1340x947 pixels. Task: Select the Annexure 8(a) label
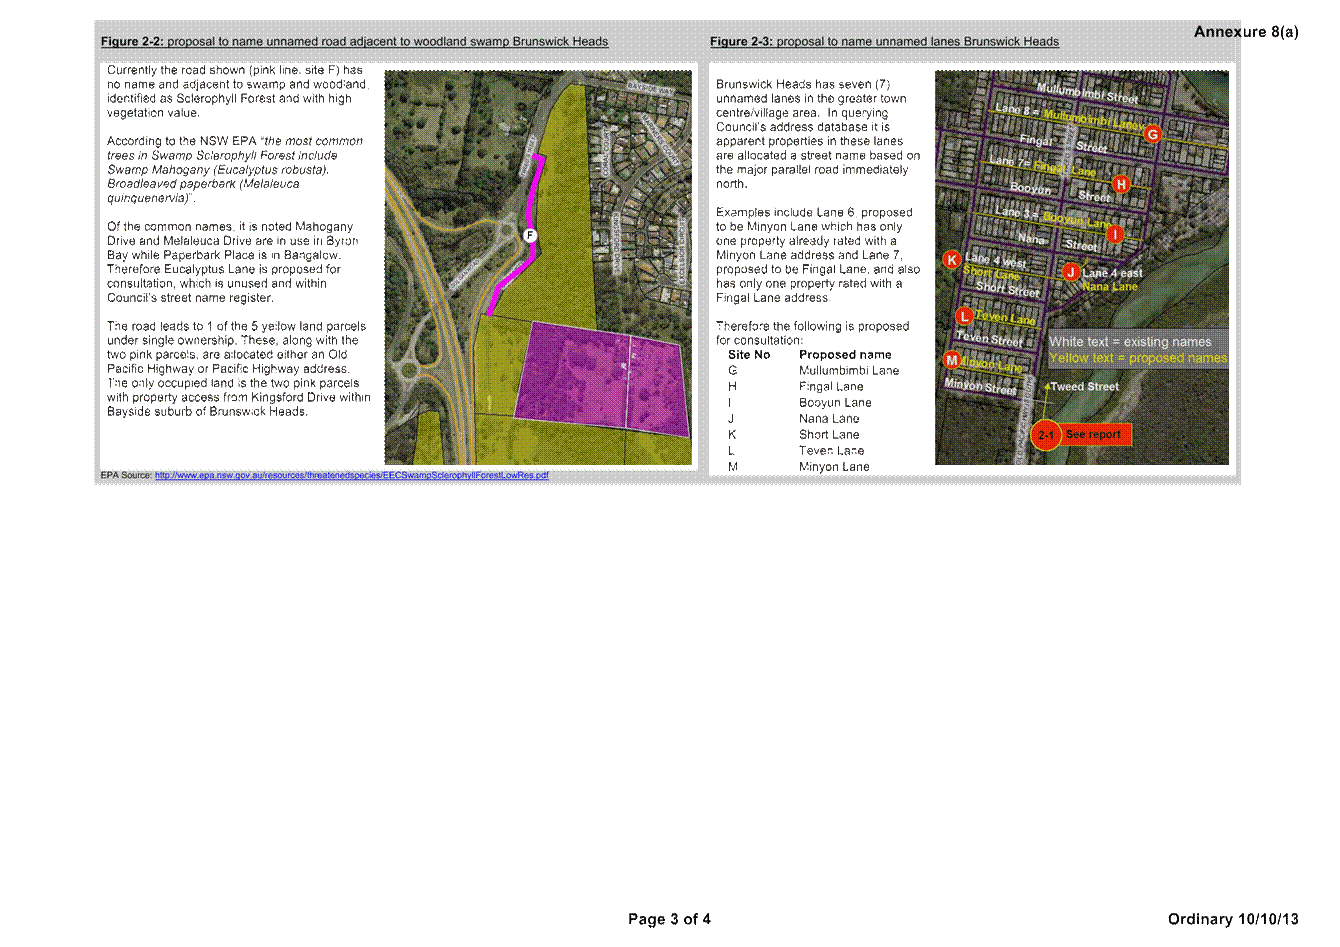coord(1246,32)
